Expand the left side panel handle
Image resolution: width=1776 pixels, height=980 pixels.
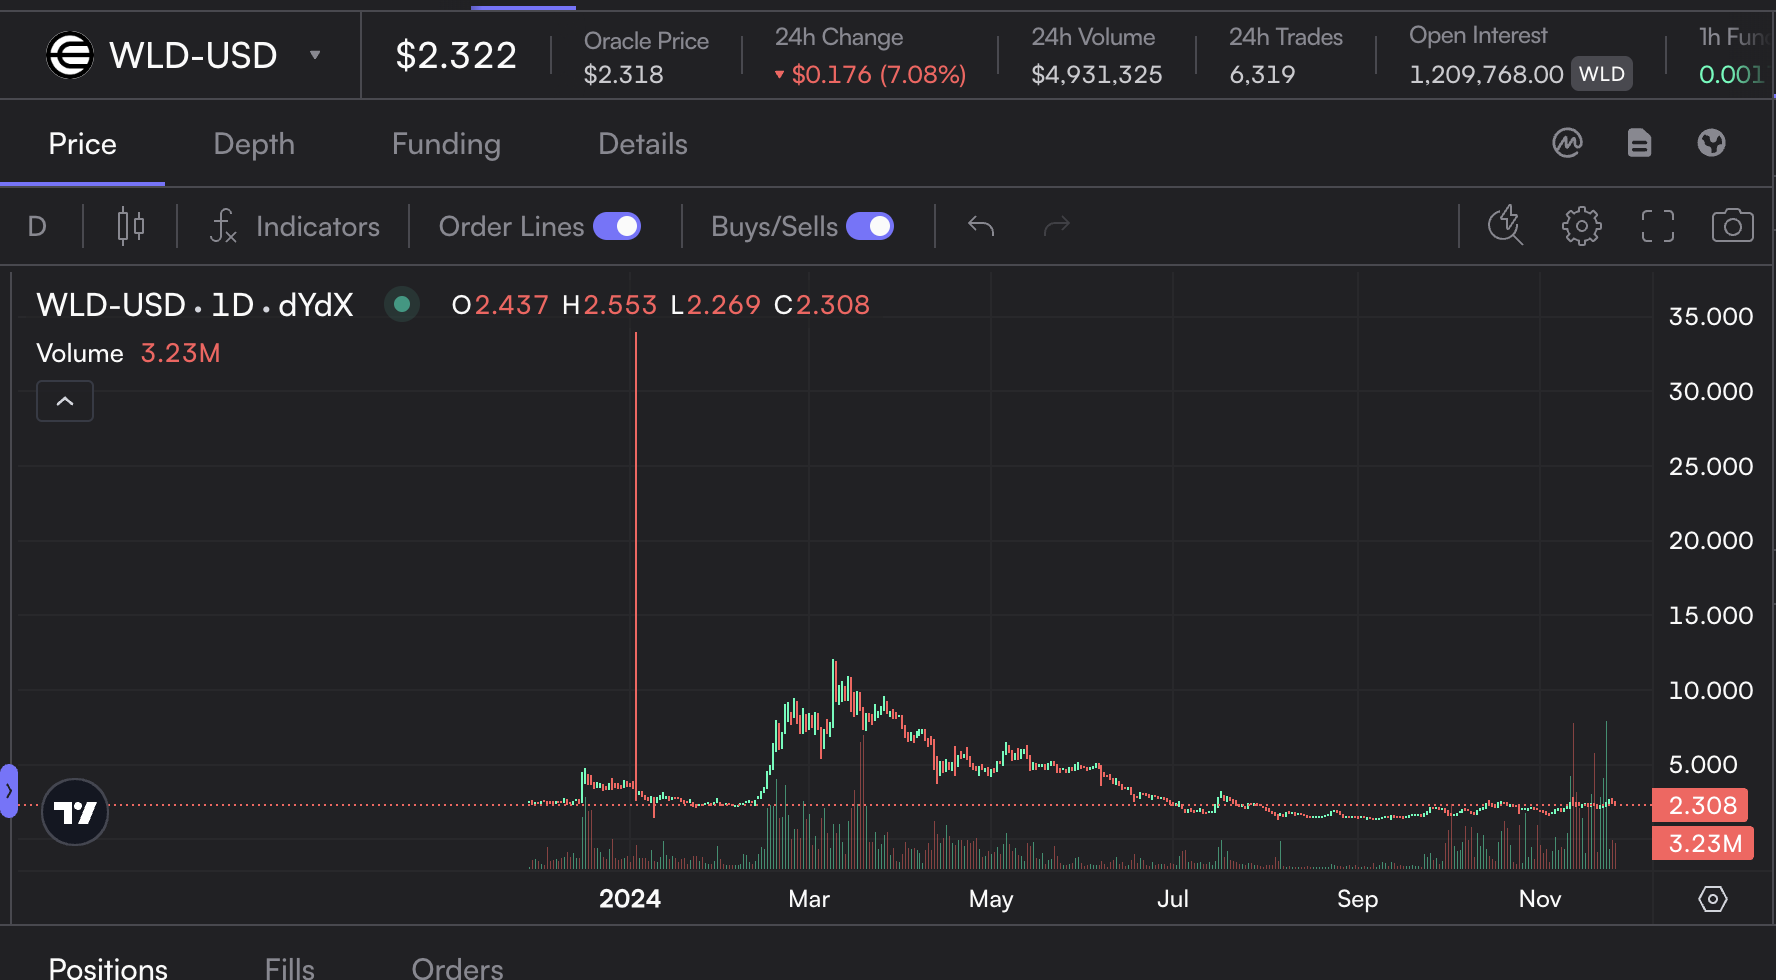click(9, 791)
